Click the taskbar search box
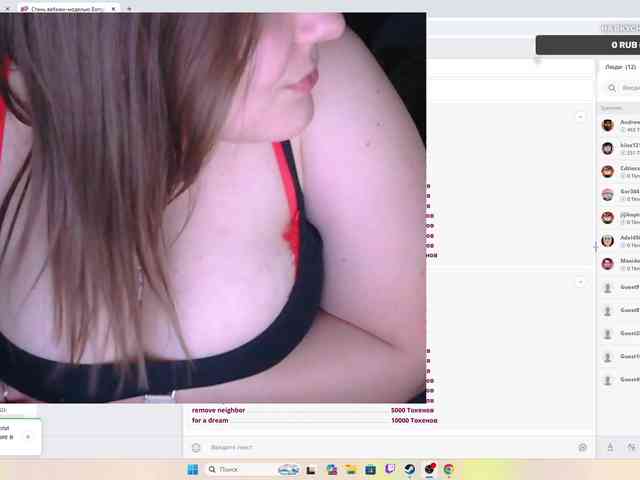Screen dimensions: 640x480 240,469
